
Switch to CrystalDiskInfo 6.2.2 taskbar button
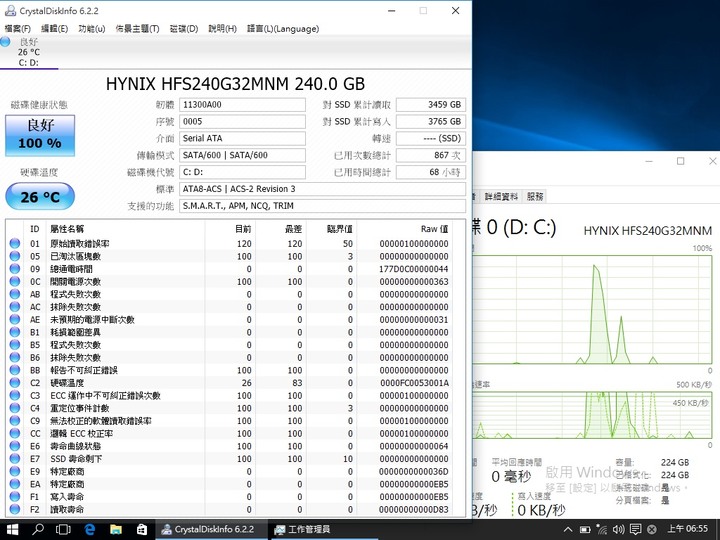[211, 529]
